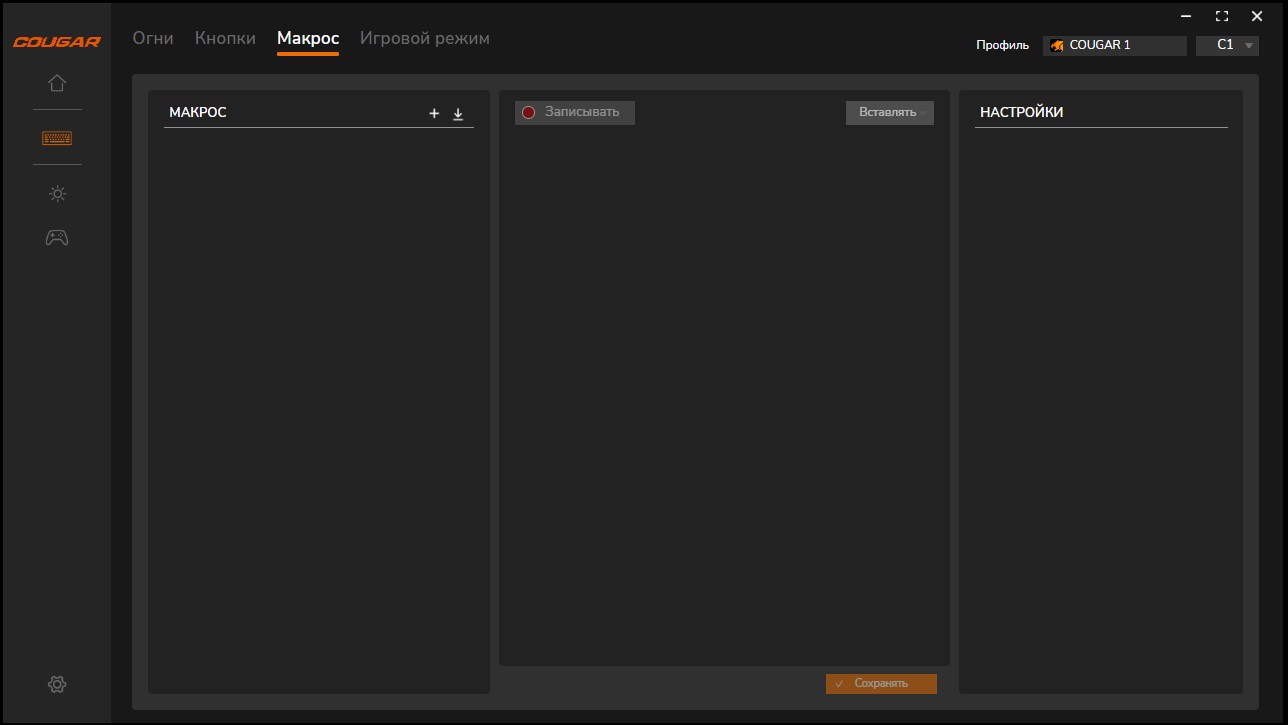Click the COUGAR 1 profile name field

[x=1115, y=45]
